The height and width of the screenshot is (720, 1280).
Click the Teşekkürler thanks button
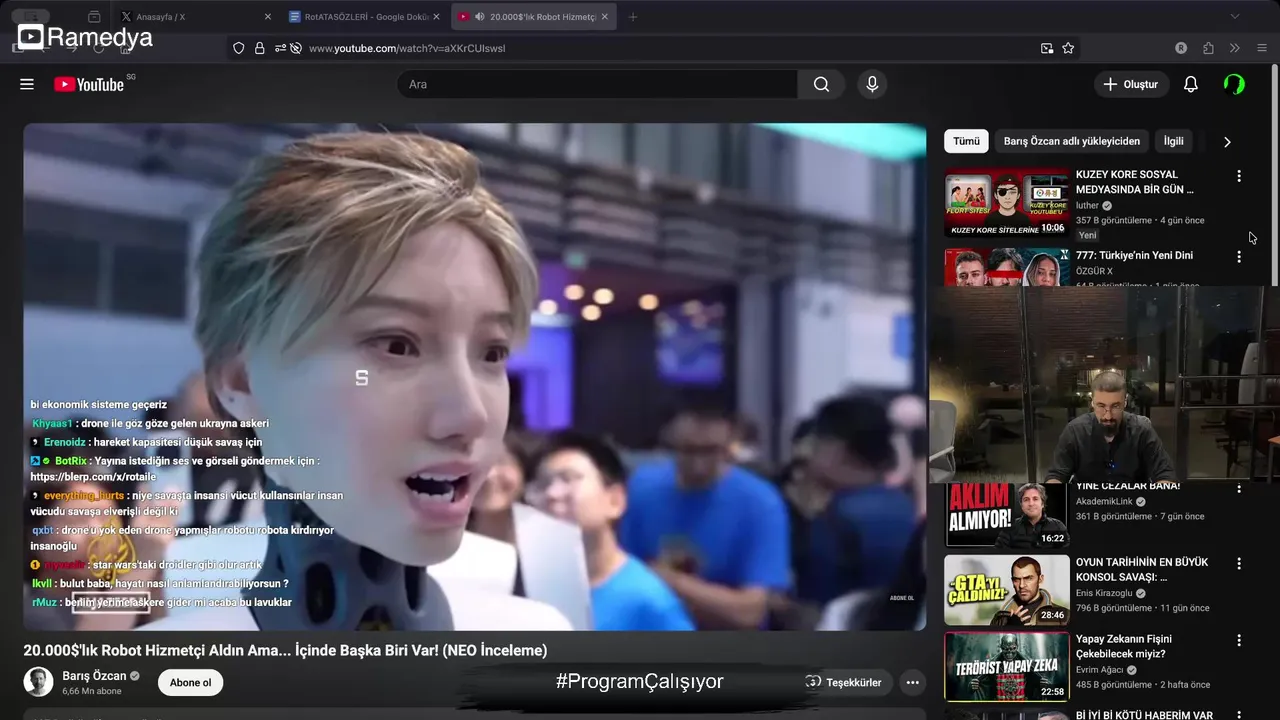pyautogui.click(x=844, y=683)
